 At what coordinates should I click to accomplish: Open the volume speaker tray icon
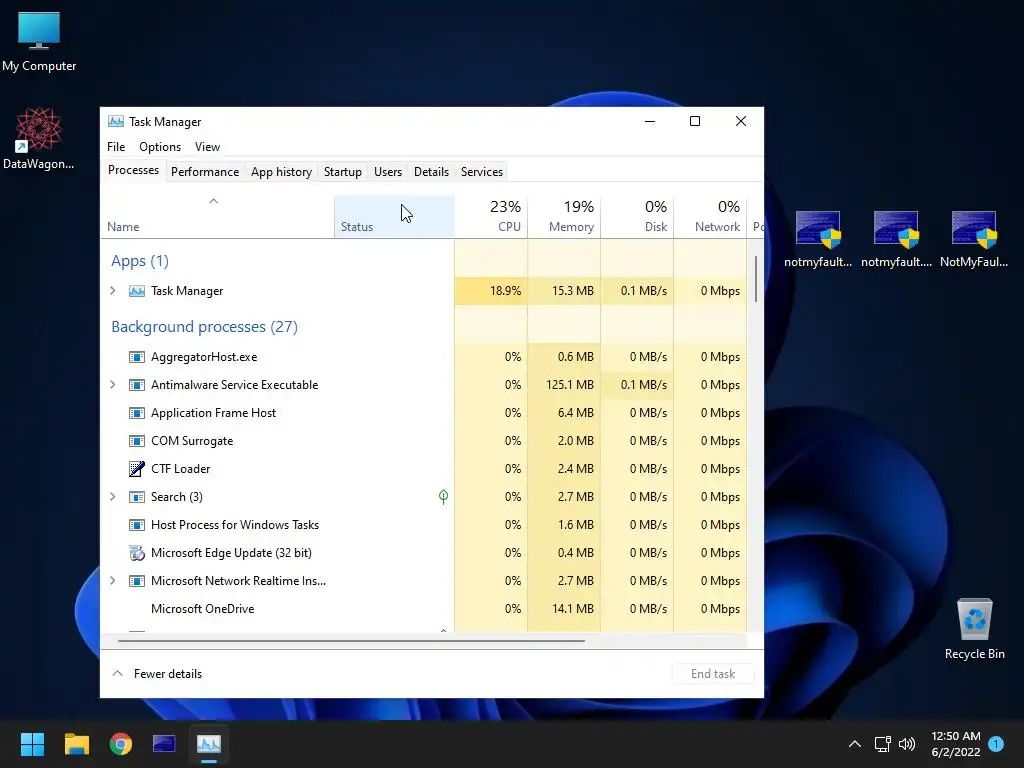pyautogui.click(x=907, y=744)
